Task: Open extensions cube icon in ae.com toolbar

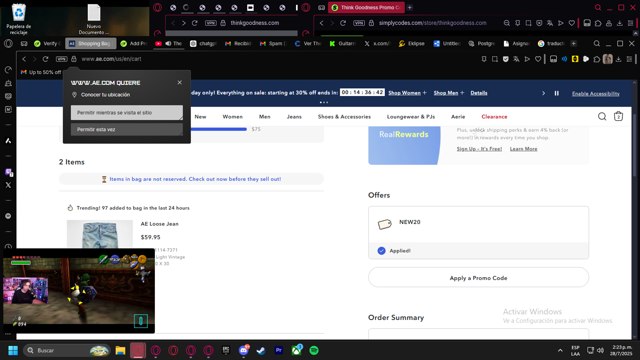Action: pos(597,59)
